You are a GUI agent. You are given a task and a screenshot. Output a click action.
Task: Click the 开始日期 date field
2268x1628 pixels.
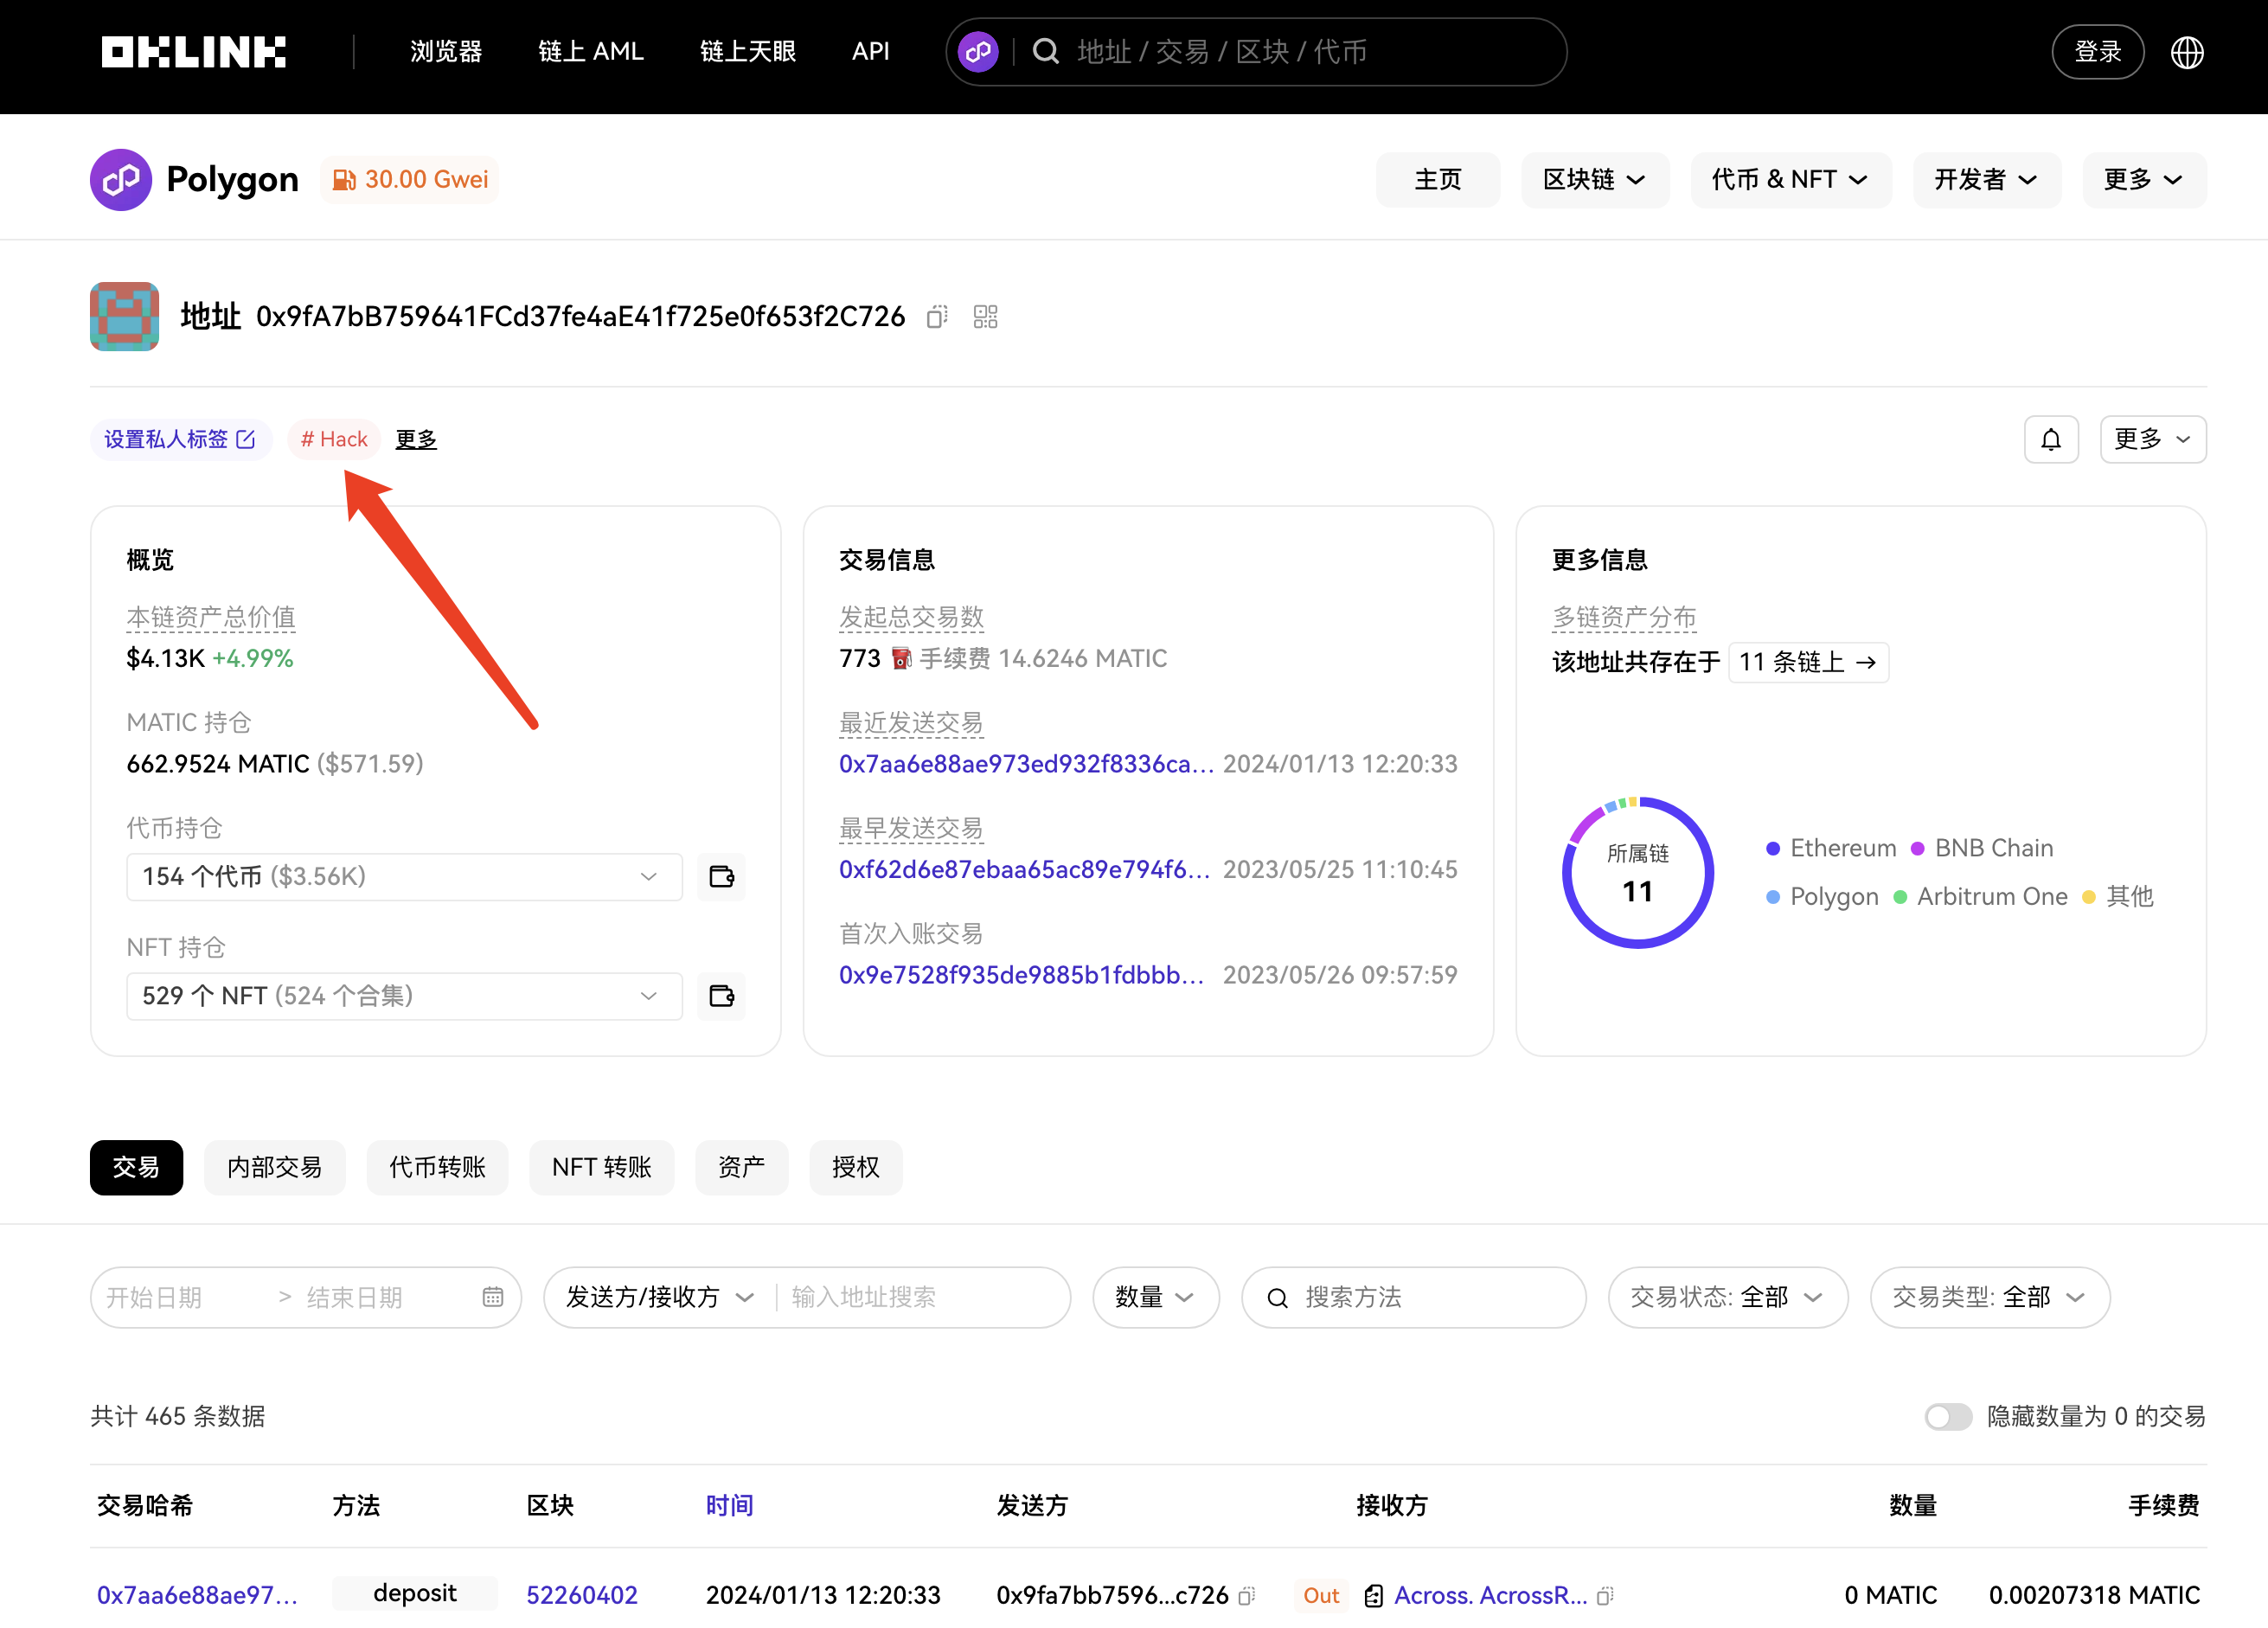click(x=154, y=1298)
